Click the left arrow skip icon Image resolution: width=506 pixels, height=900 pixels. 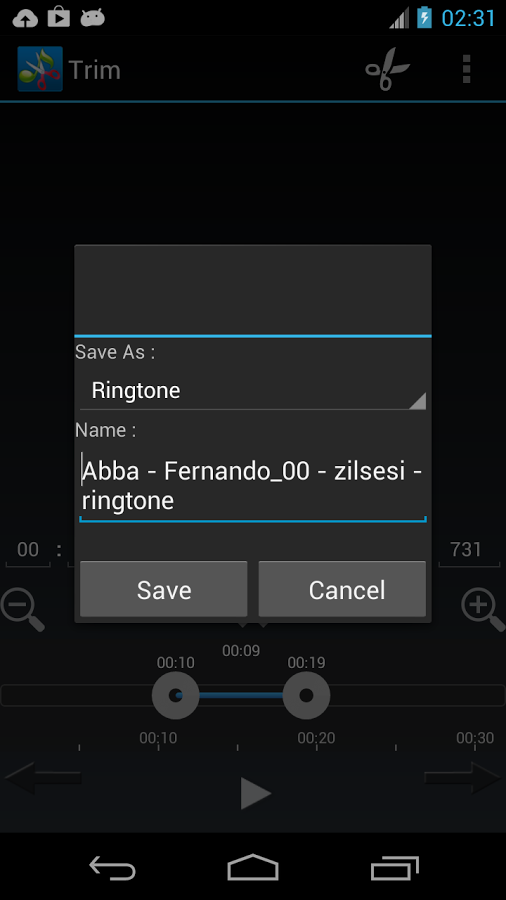coord(43,778)
